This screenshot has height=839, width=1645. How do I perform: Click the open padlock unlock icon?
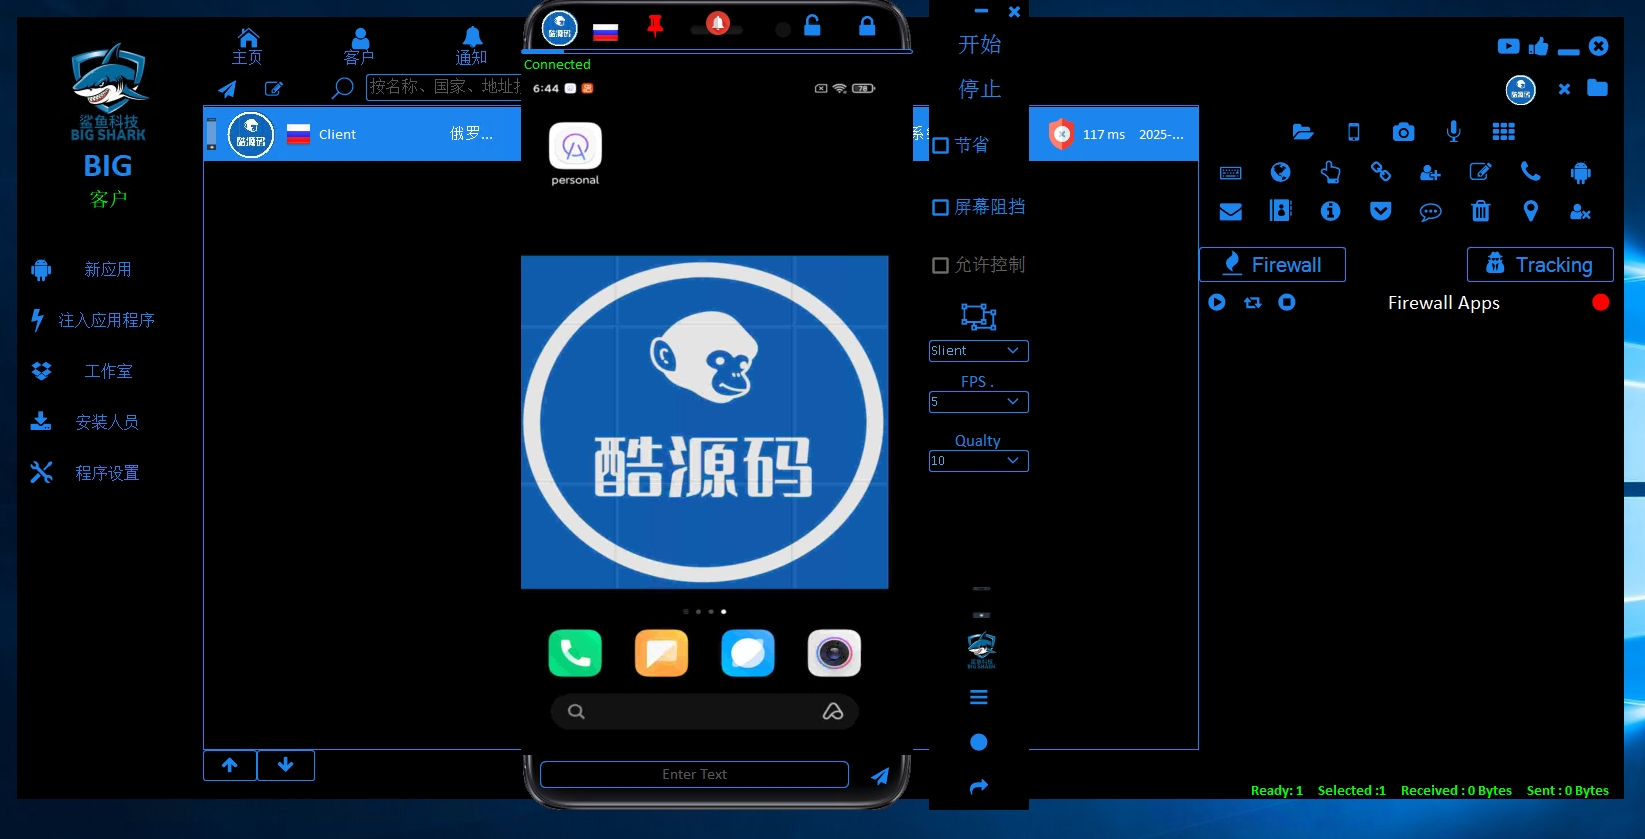tap(812, 26)
